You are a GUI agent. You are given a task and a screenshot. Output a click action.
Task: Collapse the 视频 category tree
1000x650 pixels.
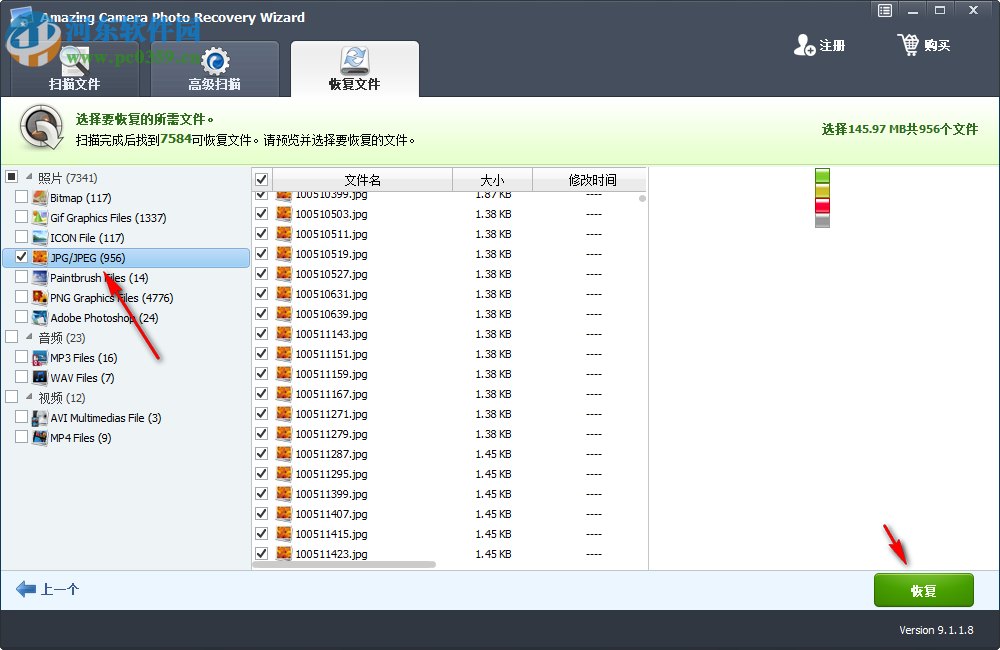tap(28, 397)
